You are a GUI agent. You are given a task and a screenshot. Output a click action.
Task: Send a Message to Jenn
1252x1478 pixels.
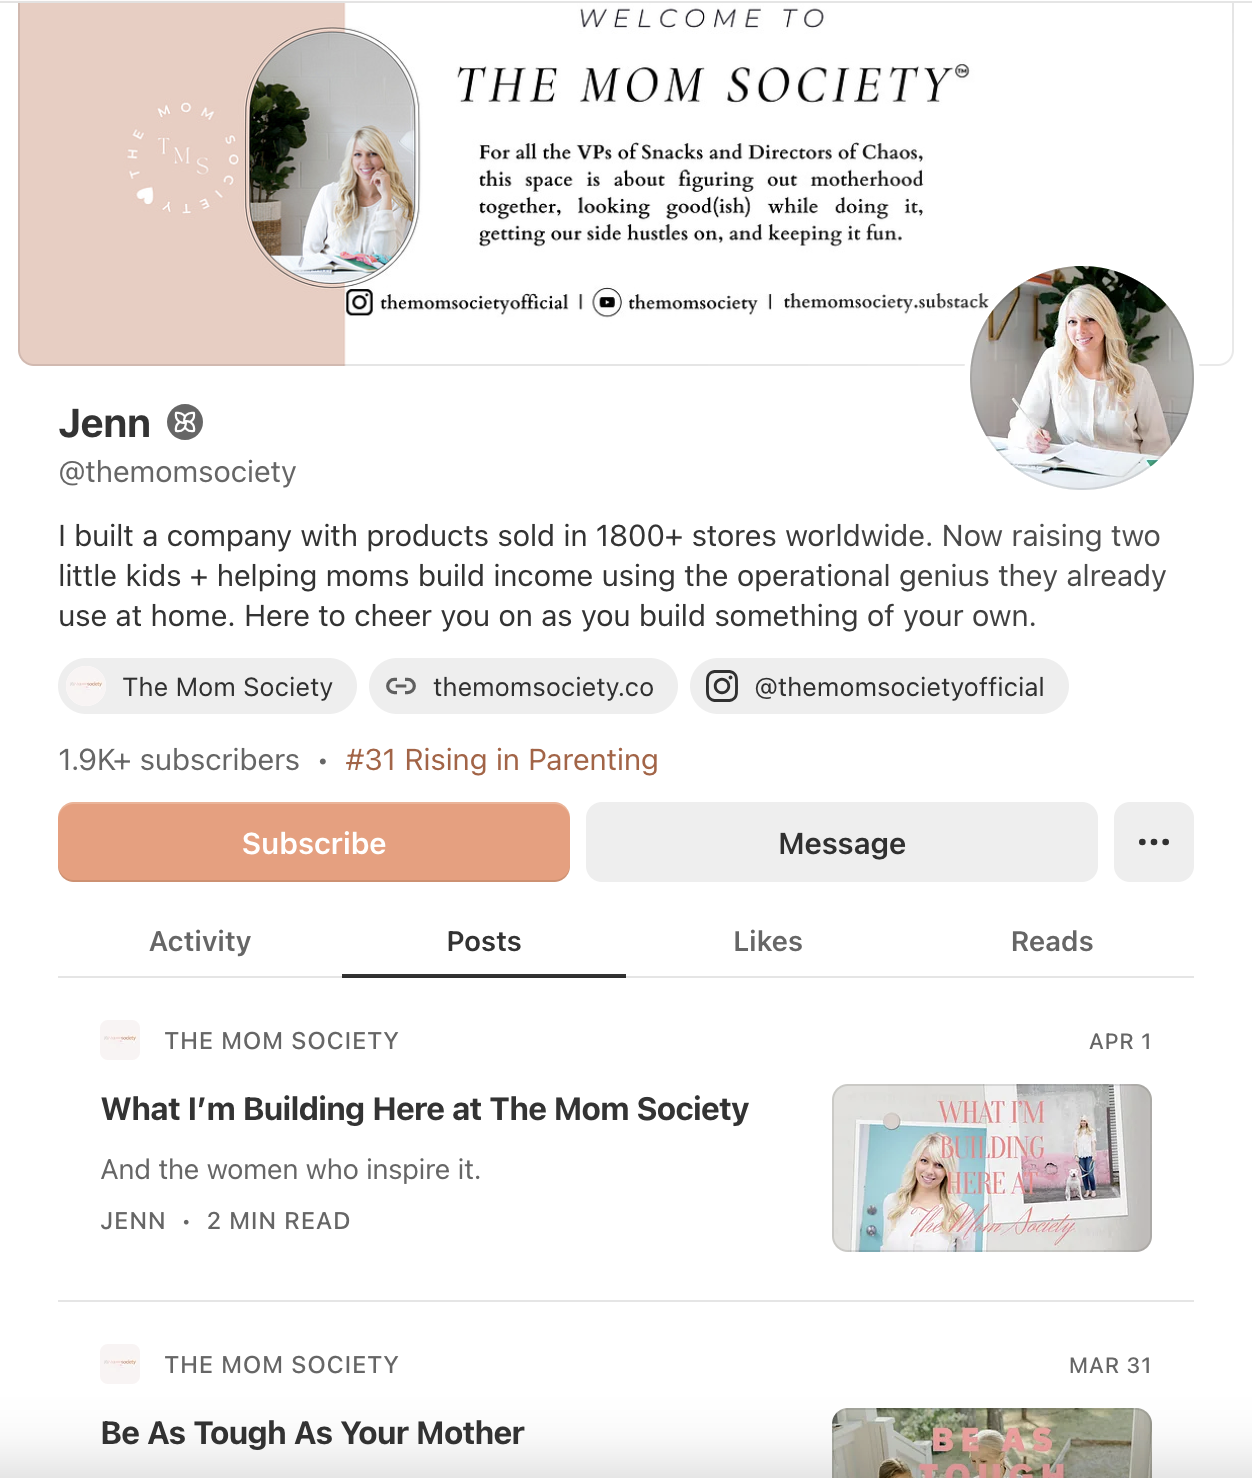pyautogui.click(x=842, y=842)
